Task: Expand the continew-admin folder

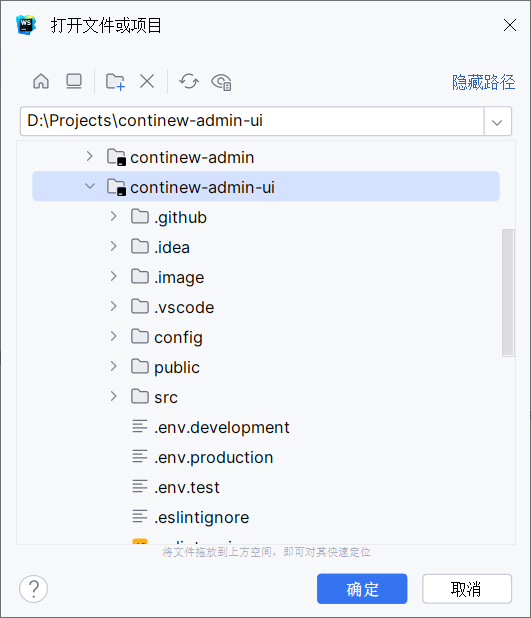Action: point(89,156)
